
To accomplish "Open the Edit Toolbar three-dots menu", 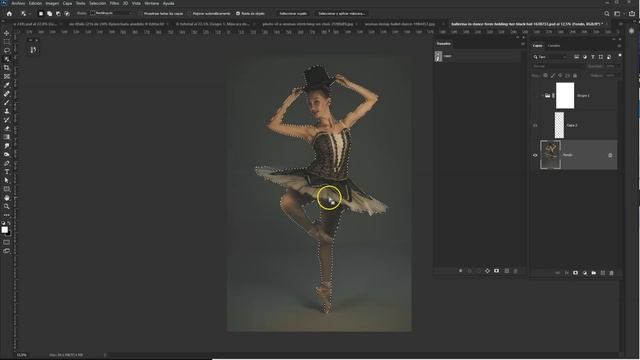I will pyautogui.click(x=7, y=215).
